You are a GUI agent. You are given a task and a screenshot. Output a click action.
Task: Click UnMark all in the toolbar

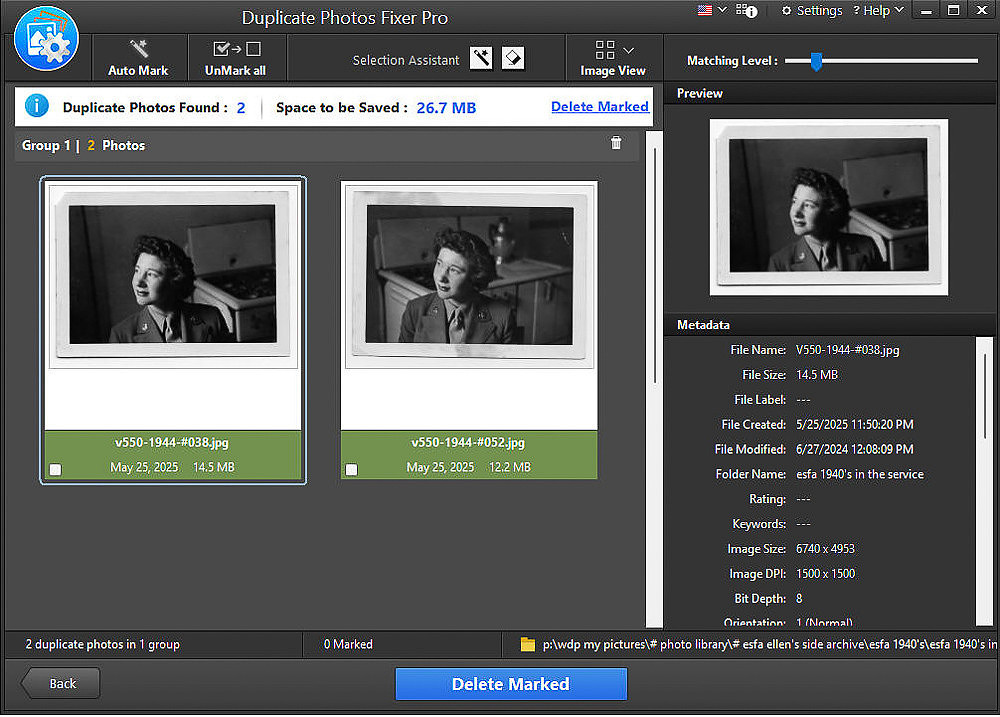[235, 58]
